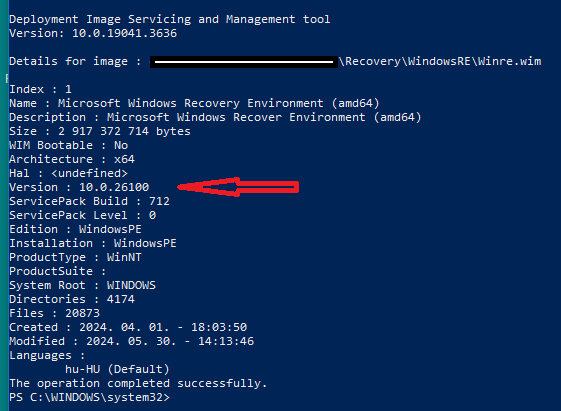This screenshot has width=561, height=411.
Task: Click the Hal : <undefined> line
Action: point(68,173)
